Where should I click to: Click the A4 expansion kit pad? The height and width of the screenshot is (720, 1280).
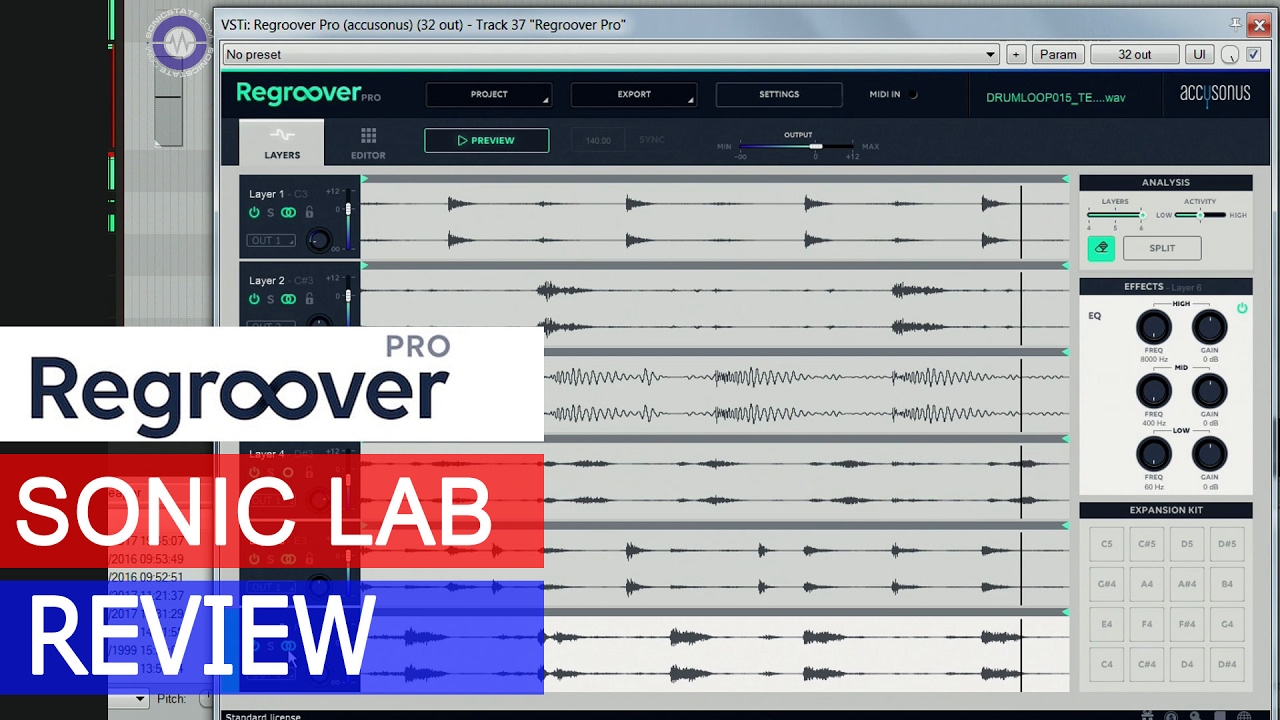point(1147,584)
